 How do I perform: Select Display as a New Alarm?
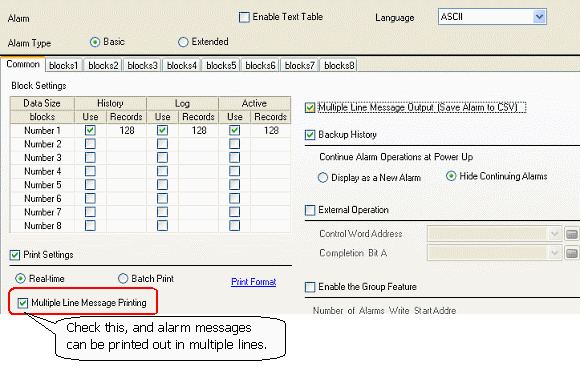tap(323, 178)
